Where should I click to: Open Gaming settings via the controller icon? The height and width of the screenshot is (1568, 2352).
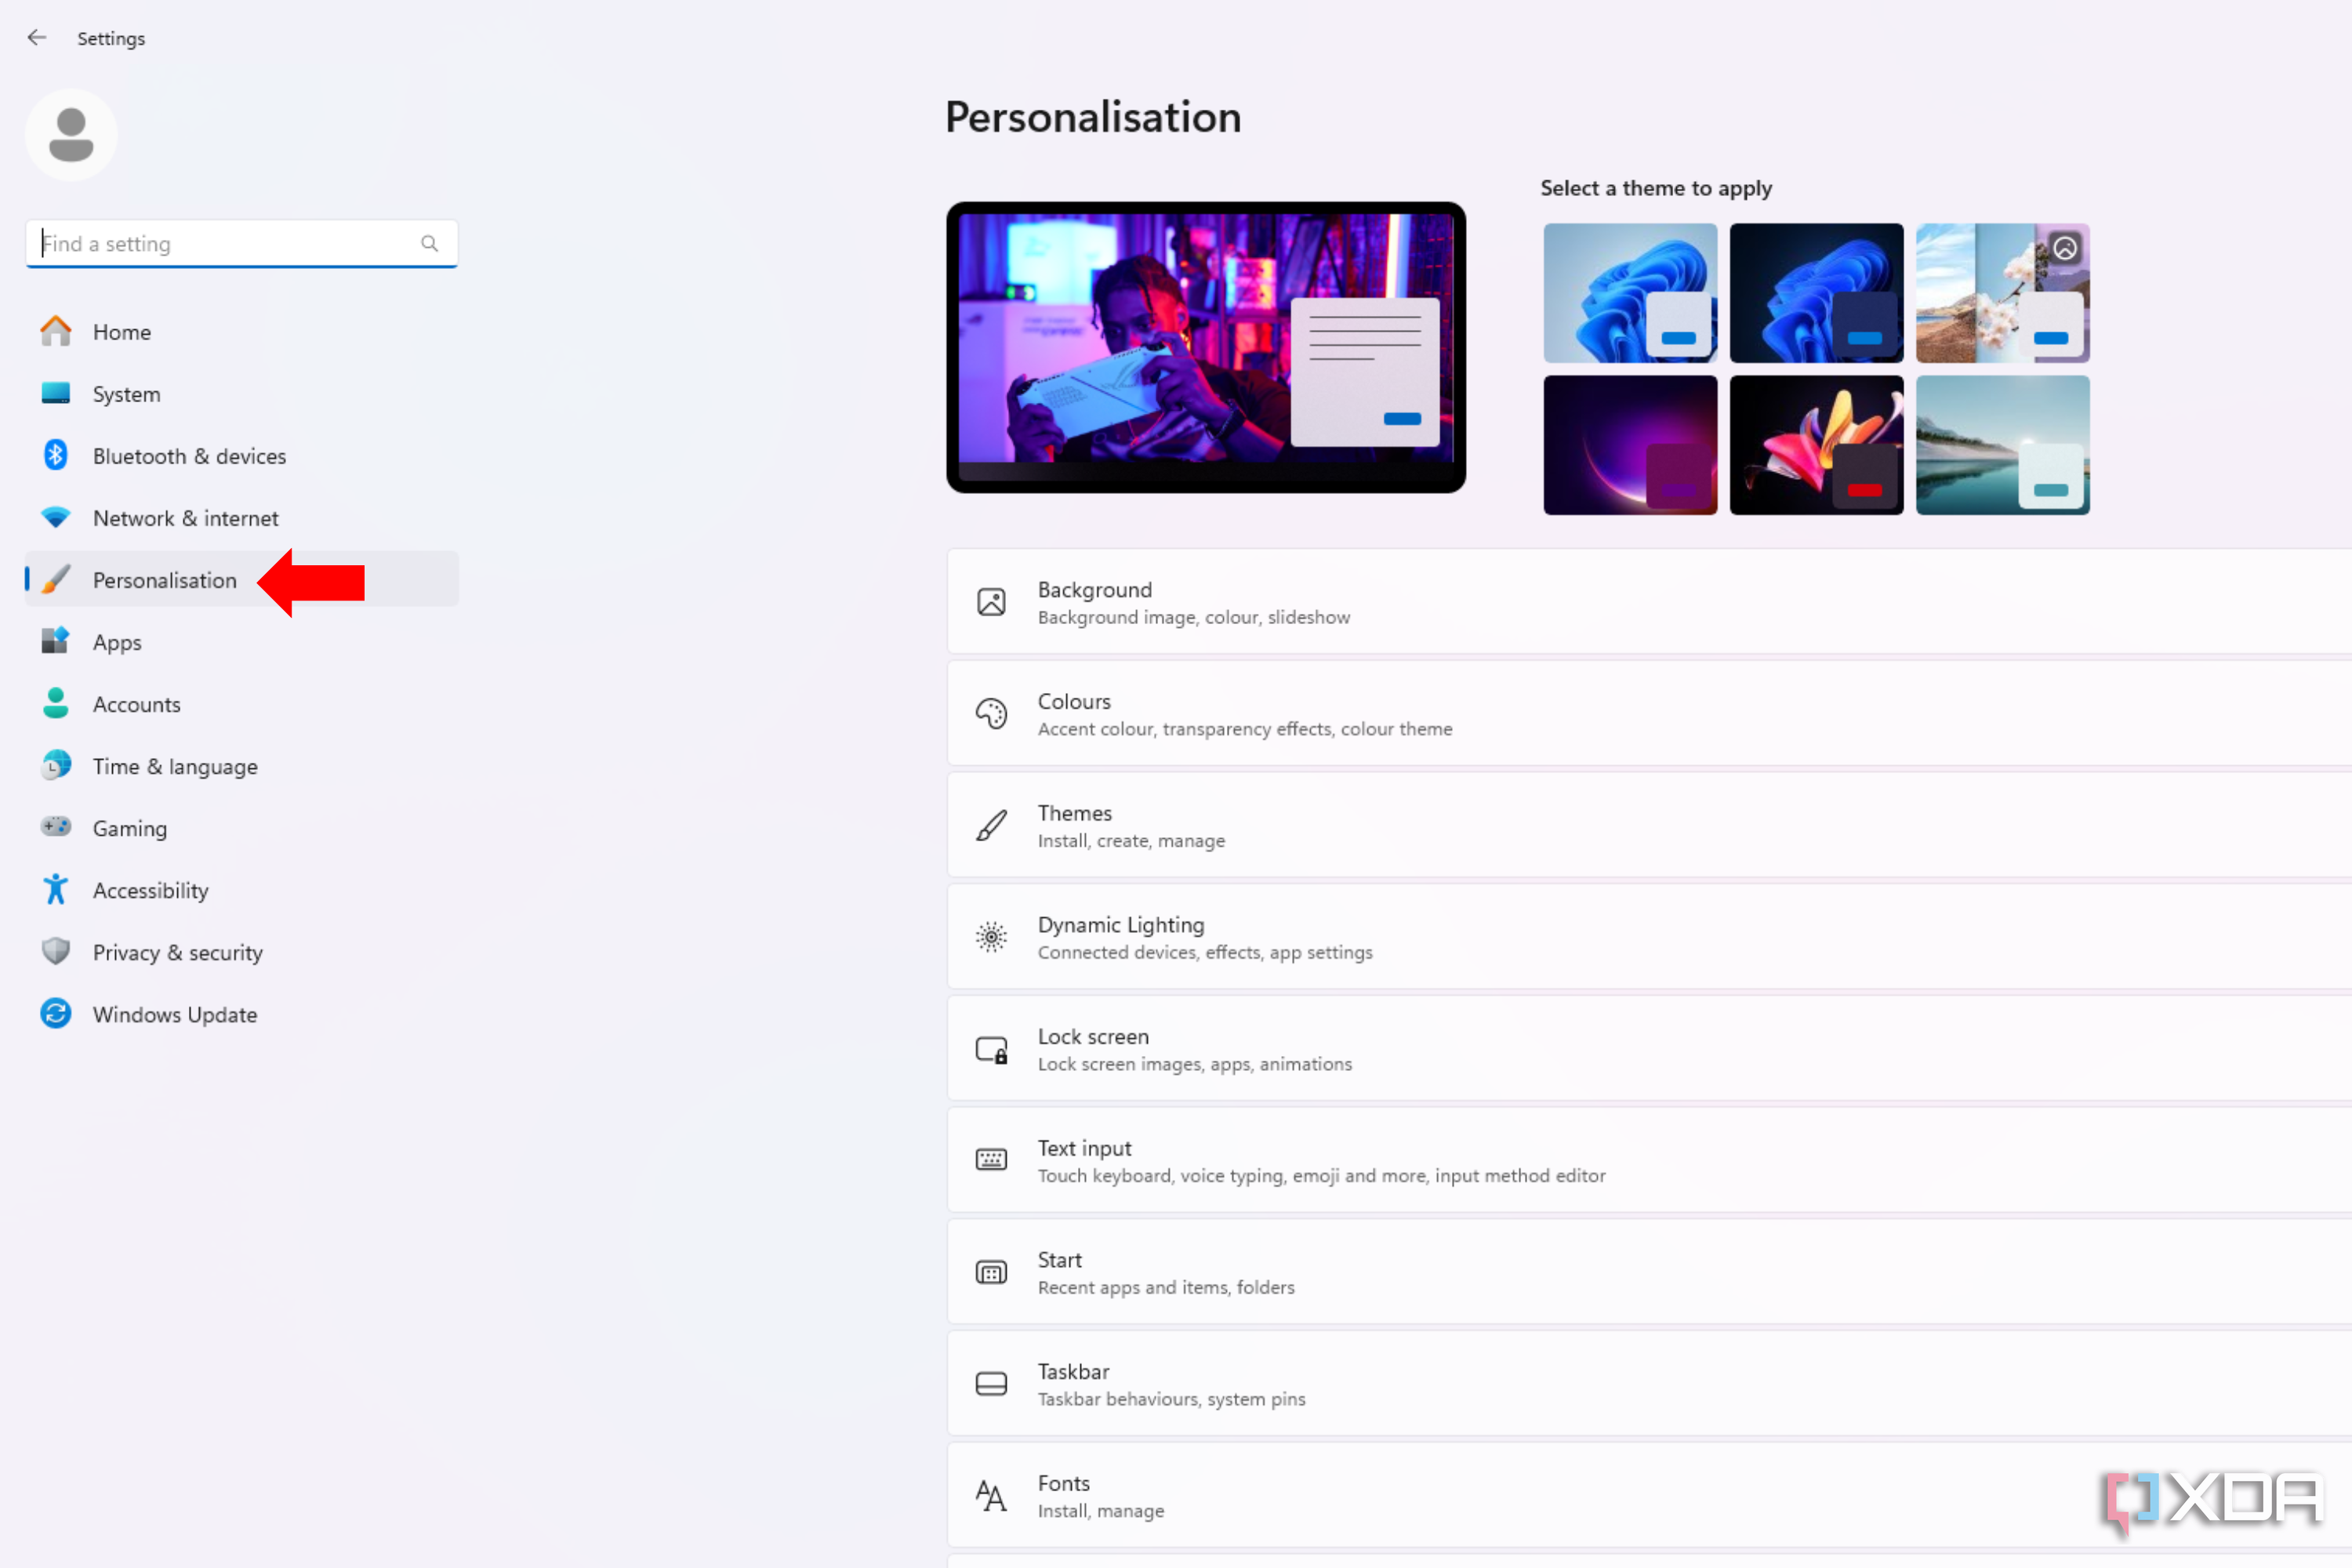55,827
